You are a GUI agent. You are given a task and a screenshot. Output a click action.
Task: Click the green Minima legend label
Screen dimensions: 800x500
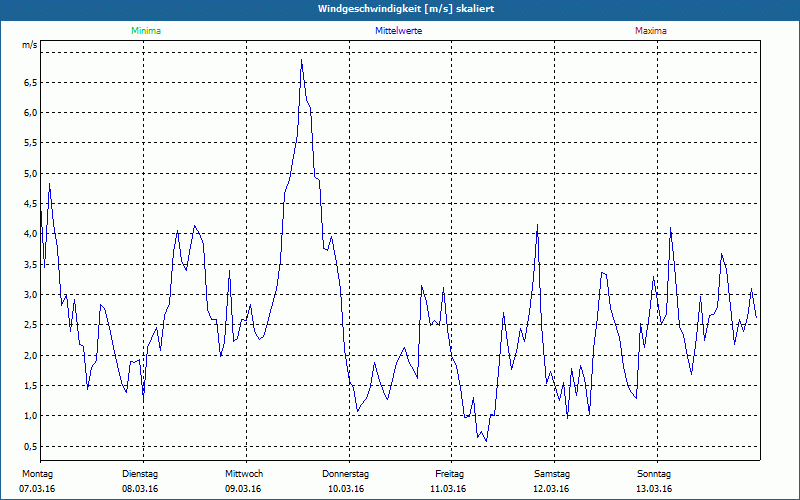point(146,31)
